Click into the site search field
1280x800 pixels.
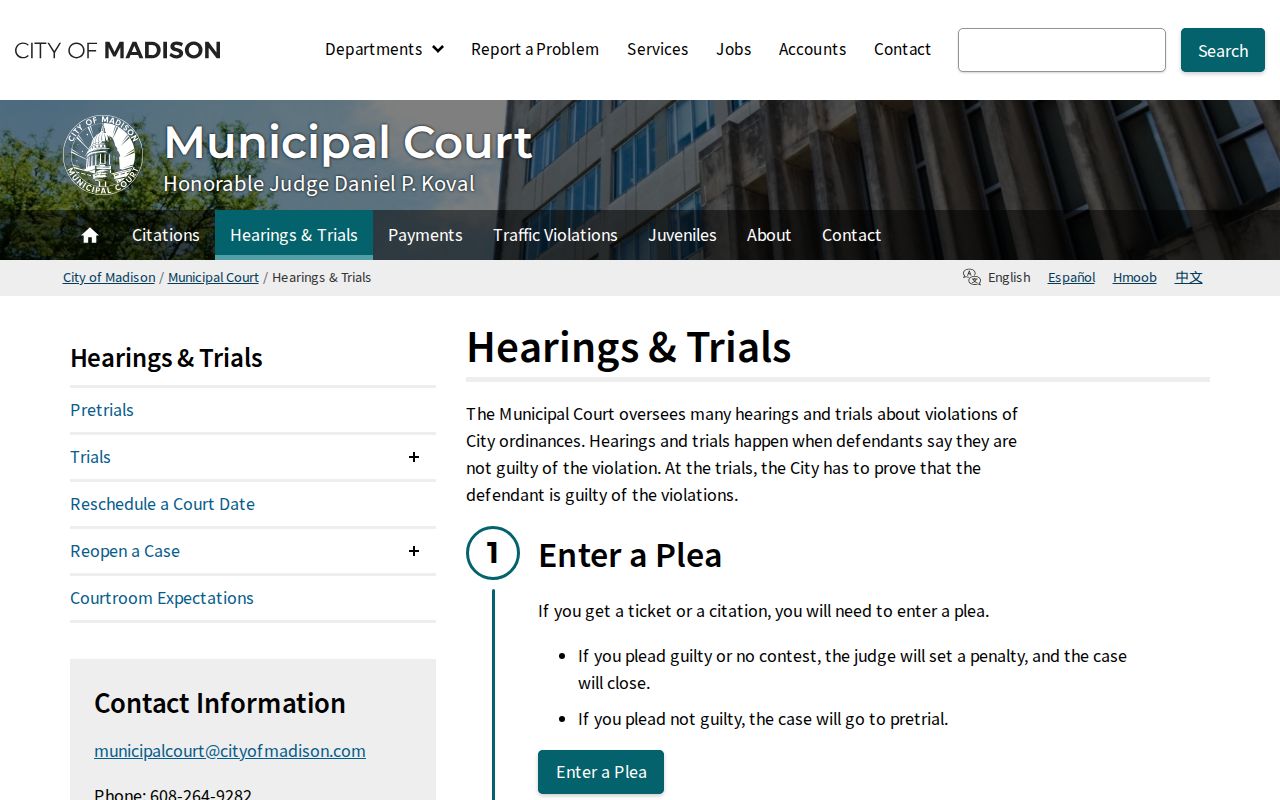point(1062,50)
